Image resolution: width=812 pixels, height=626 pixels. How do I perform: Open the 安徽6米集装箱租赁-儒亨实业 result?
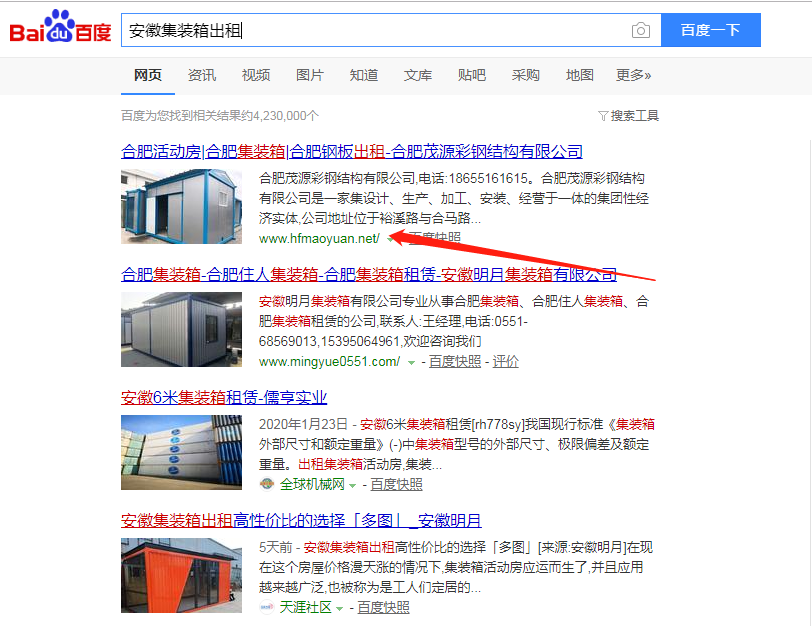(224, 398)
